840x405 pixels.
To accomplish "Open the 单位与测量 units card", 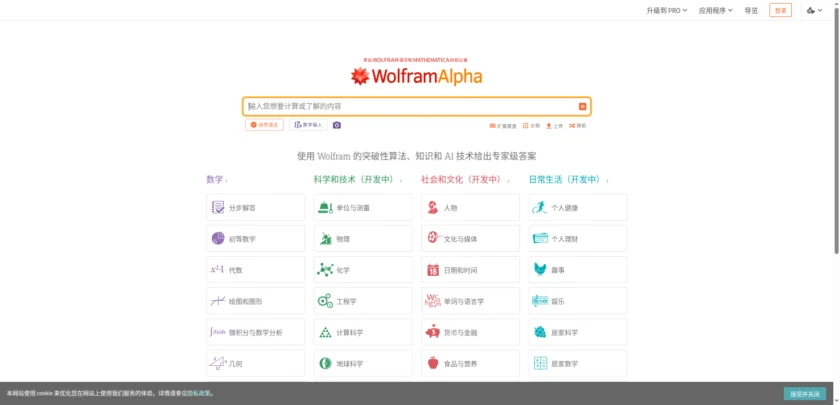I will click(363, 207).
